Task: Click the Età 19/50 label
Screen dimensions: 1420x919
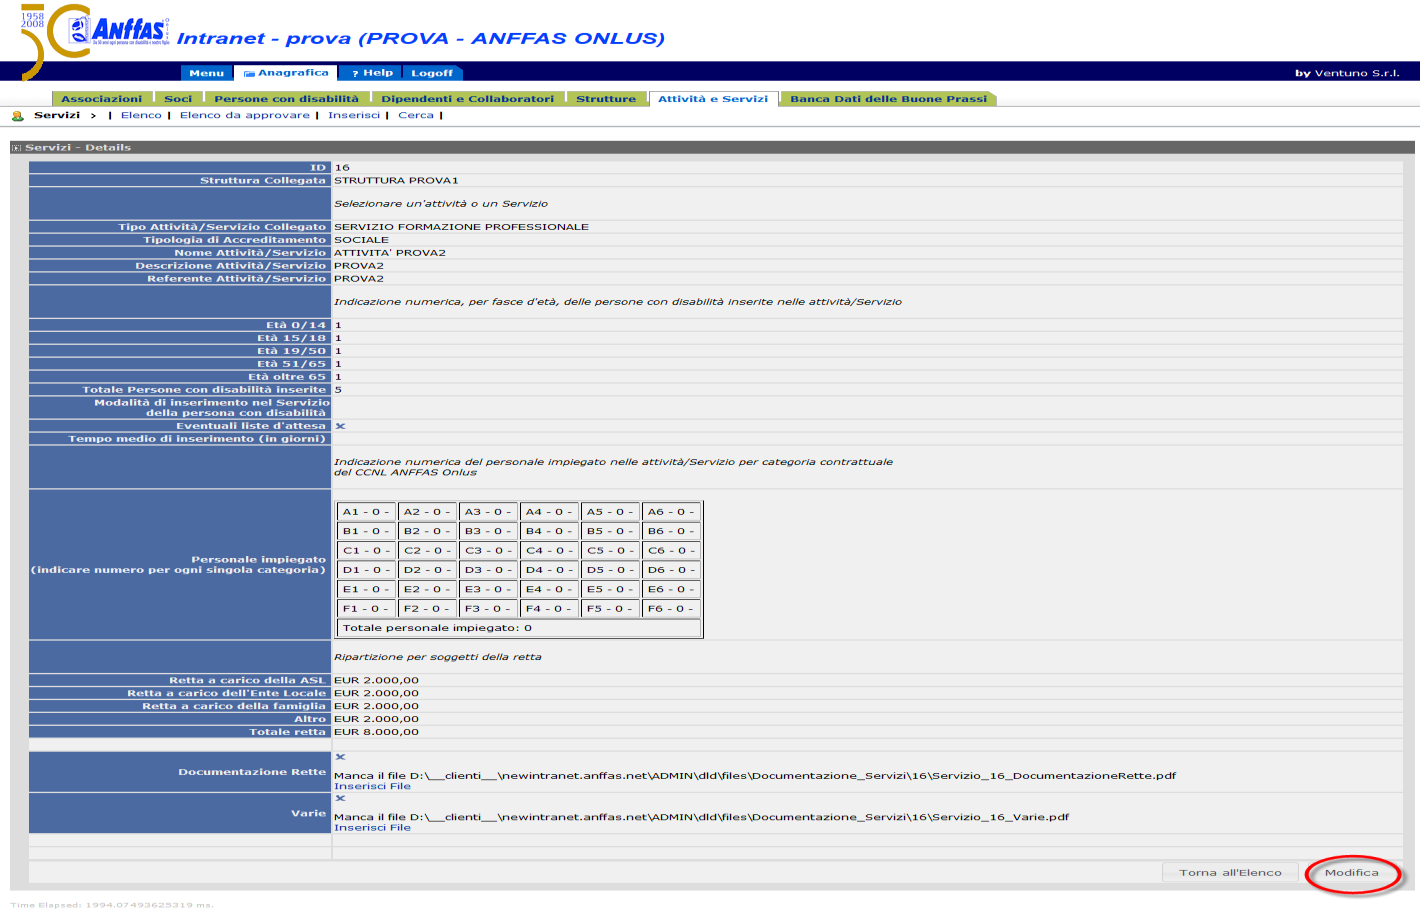Action: click(x=292, y=351)
